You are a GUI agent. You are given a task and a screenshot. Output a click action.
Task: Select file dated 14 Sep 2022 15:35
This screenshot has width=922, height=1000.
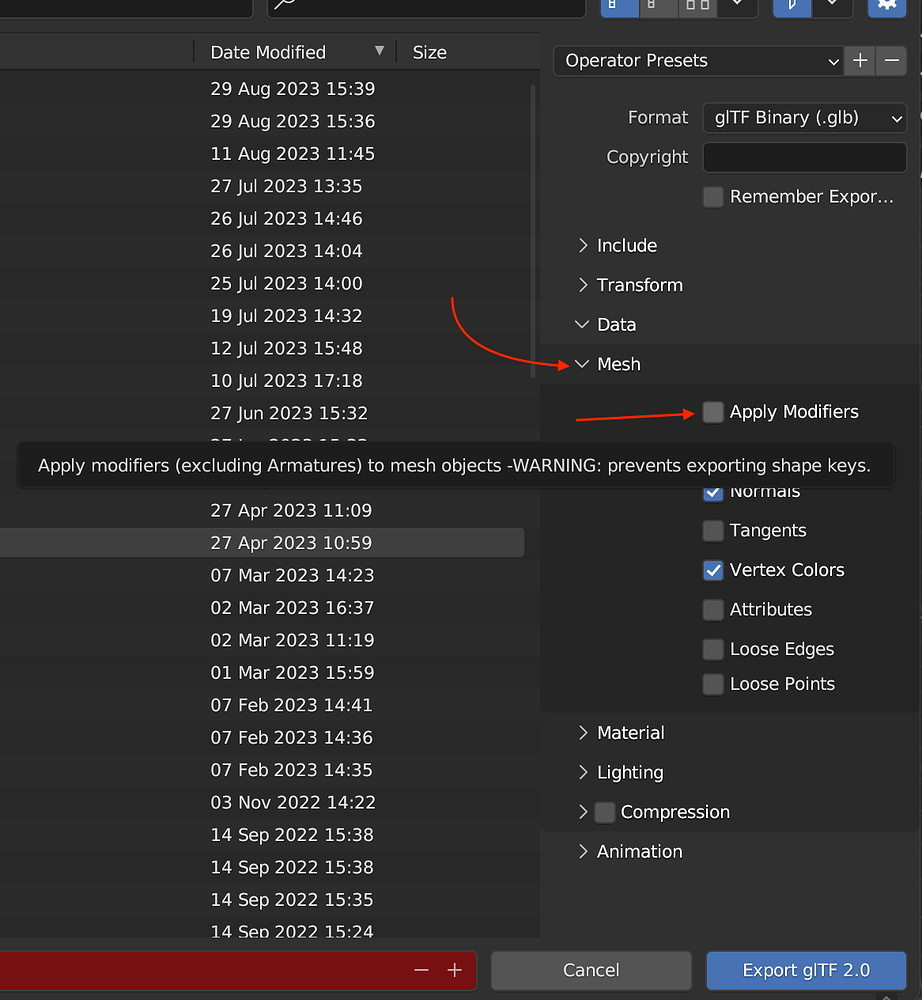[x=262, y=900]
